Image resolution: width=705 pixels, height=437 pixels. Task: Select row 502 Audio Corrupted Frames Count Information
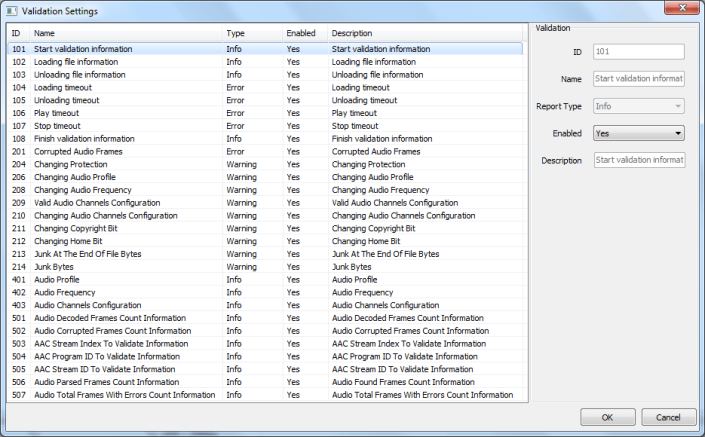pos(265,331)
